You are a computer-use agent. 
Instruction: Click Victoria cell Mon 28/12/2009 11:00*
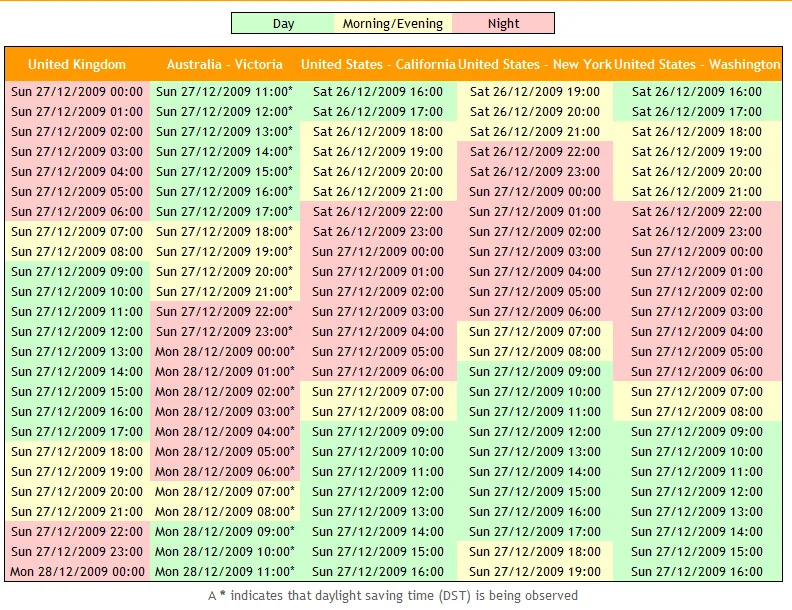click(225, 572)
